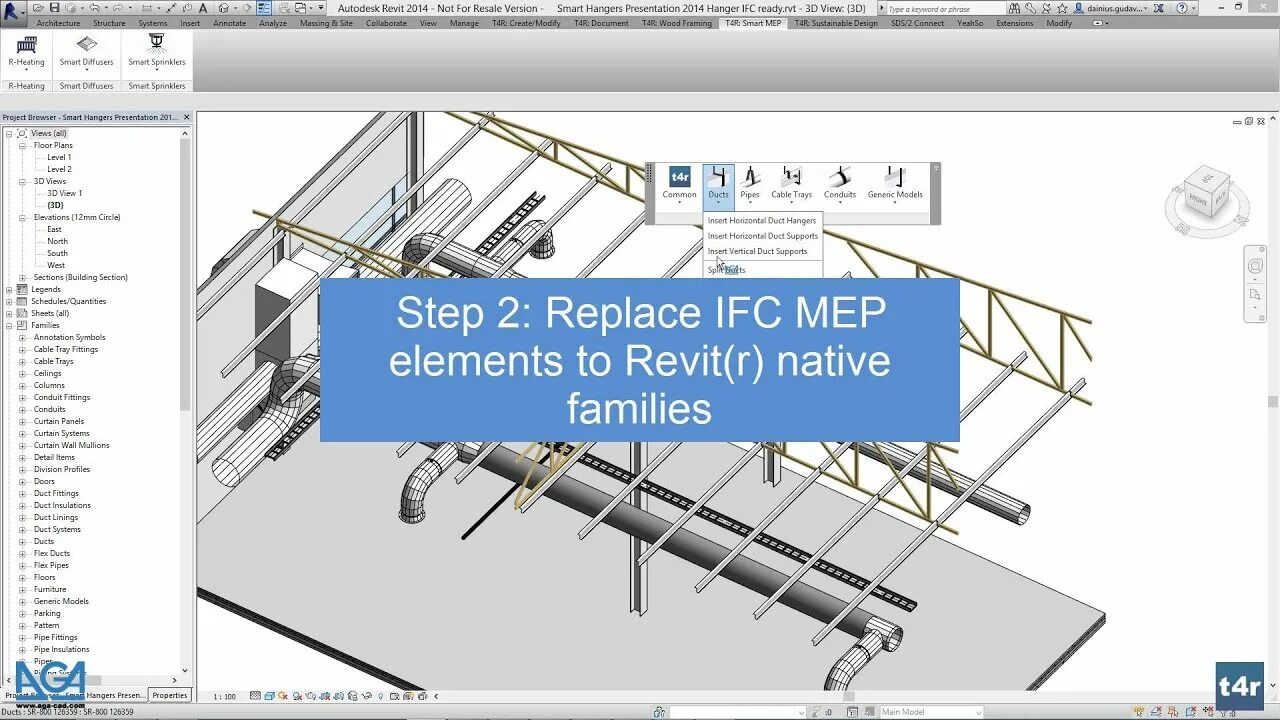Expand the Legends node in Project Browser
The image size is (1280, 720).
10,289
